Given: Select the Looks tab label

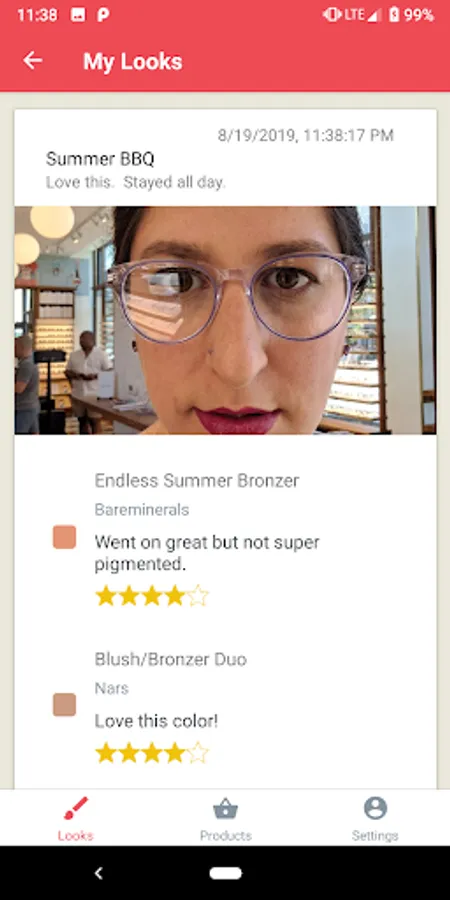Looking at the screenshot, I should click(76, 835).
